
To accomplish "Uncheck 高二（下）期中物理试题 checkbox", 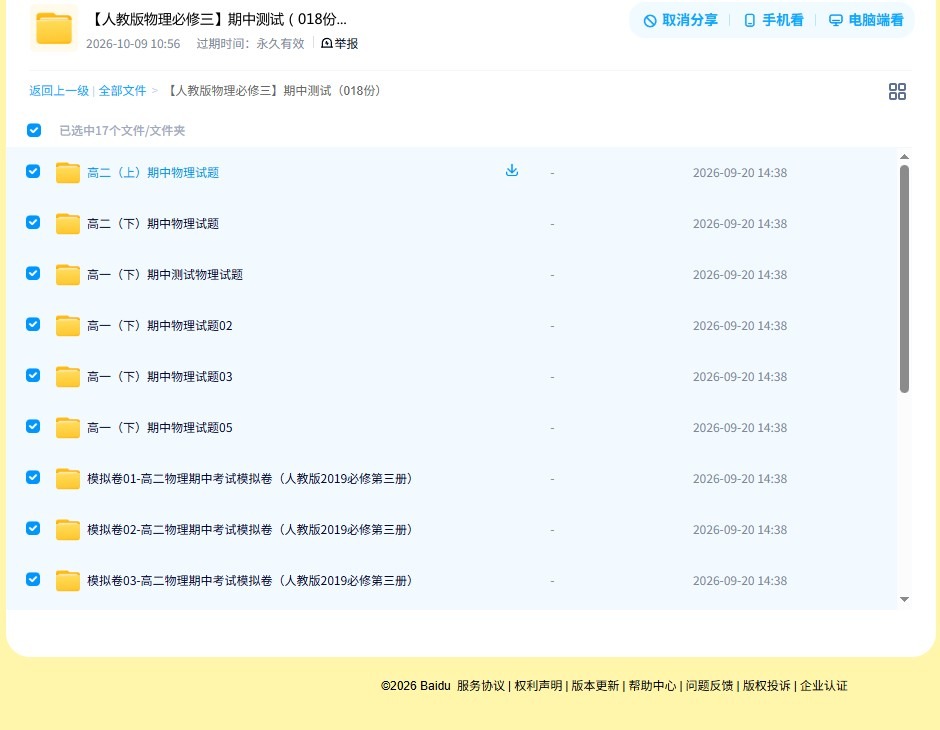I will tap(33, 222).
